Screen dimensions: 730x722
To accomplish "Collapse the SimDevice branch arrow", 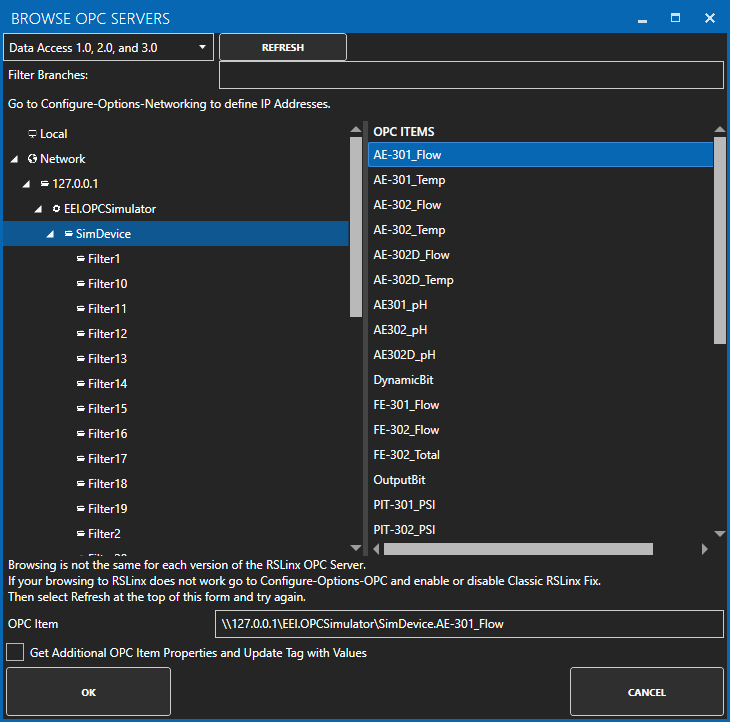I will tap(50, 234).
